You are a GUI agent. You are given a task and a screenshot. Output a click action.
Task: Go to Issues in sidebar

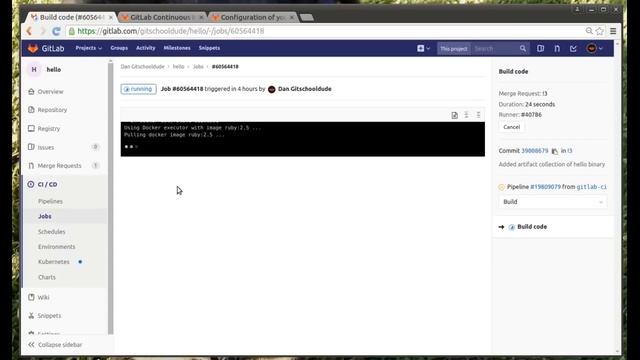(x=41, y=147)
